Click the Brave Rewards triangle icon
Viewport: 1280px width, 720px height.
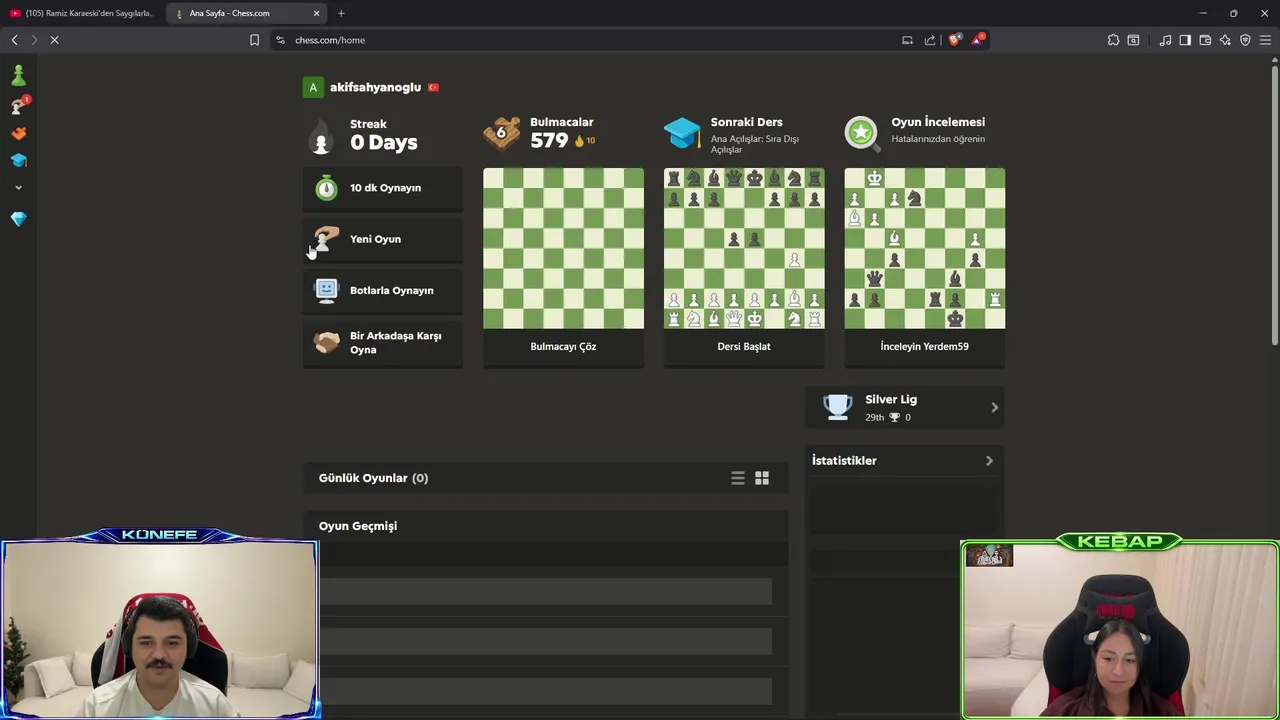pyautogui.click(x=978, y=40)
